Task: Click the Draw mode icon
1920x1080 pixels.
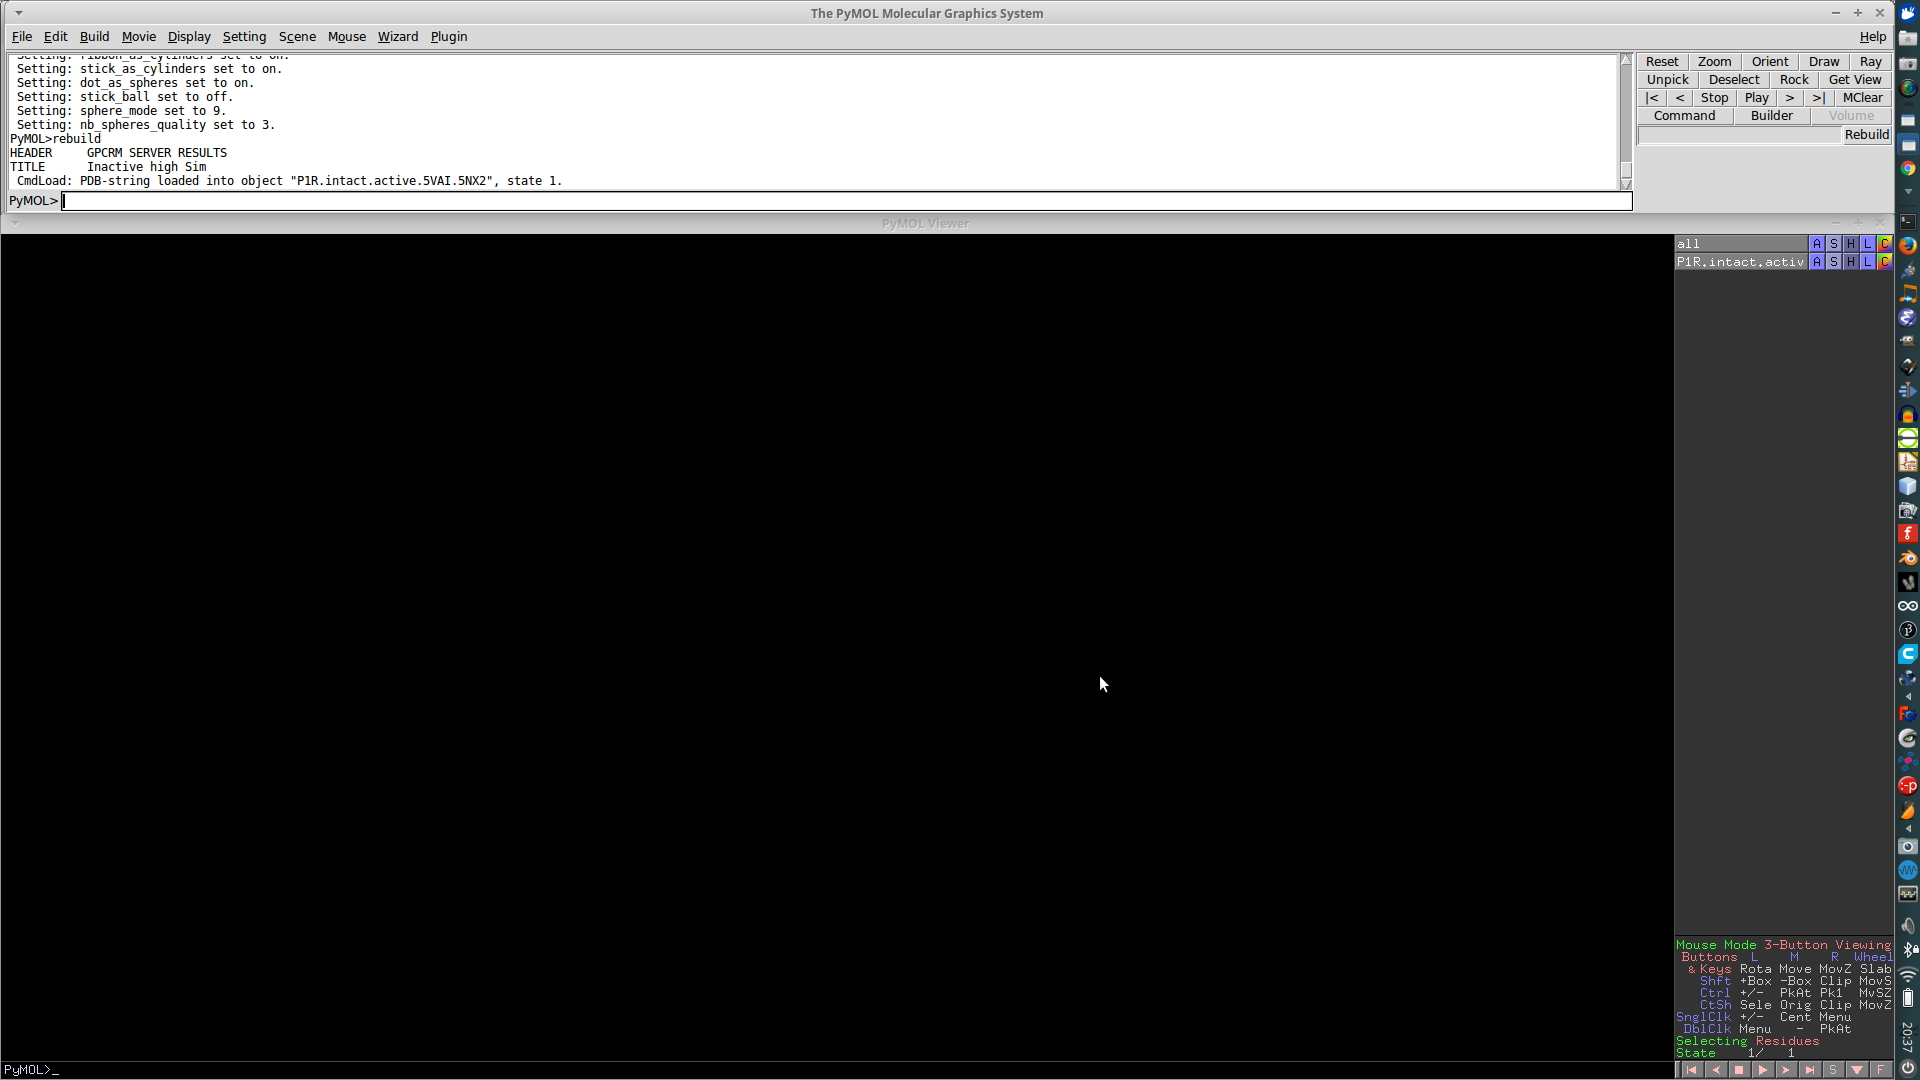Action: tap(1824, 61)
